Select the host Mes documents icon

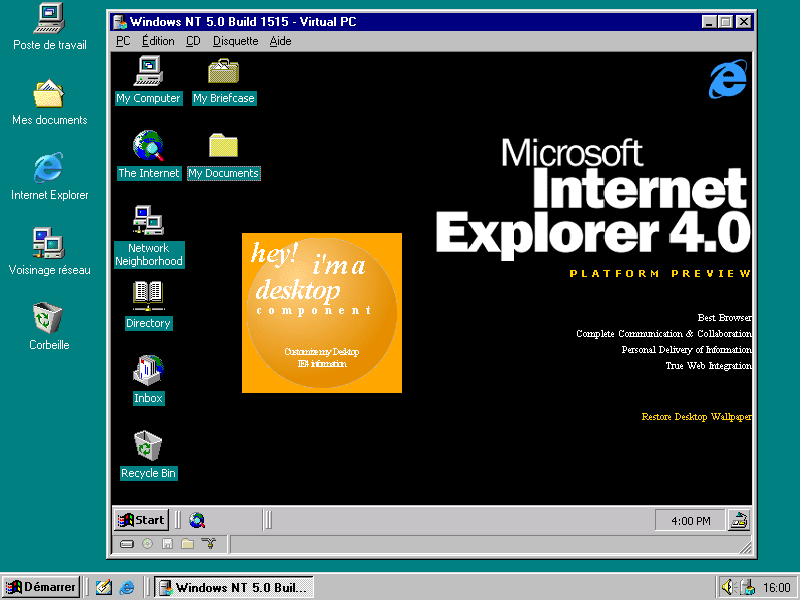[x=49, y=93]
